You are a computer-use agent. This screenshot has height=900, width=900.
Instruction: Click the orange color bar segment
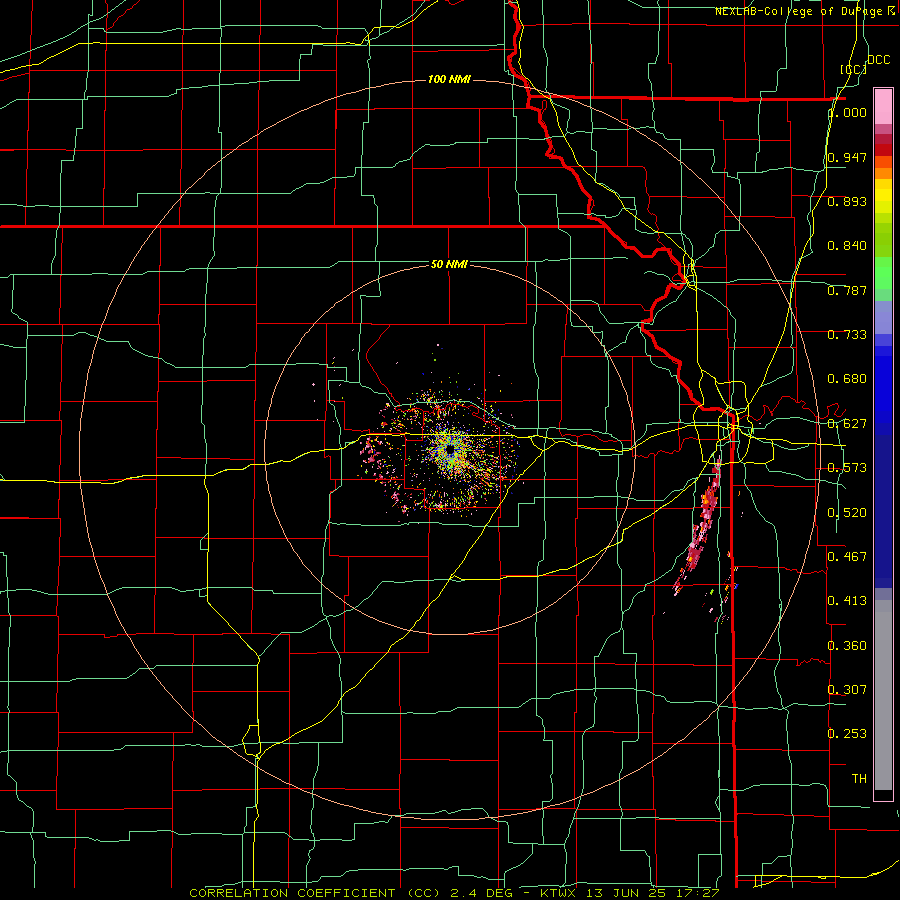point(883,173)
